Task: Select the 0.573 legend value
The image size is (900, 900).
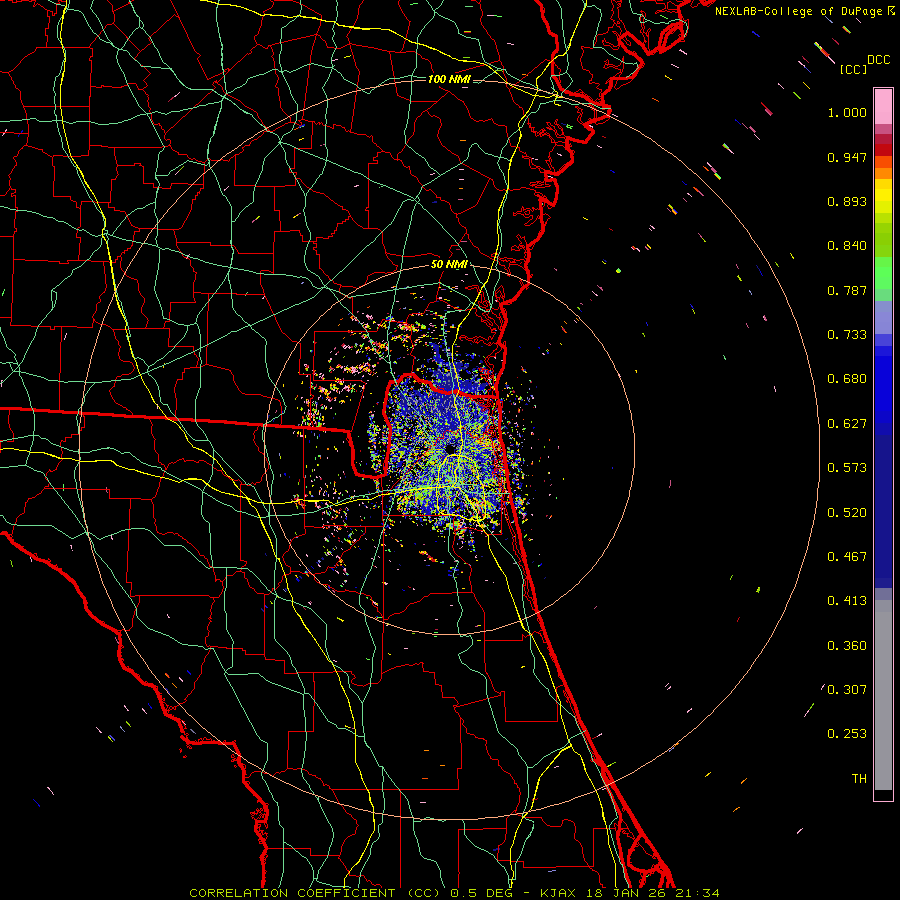Action: [847, 468]
